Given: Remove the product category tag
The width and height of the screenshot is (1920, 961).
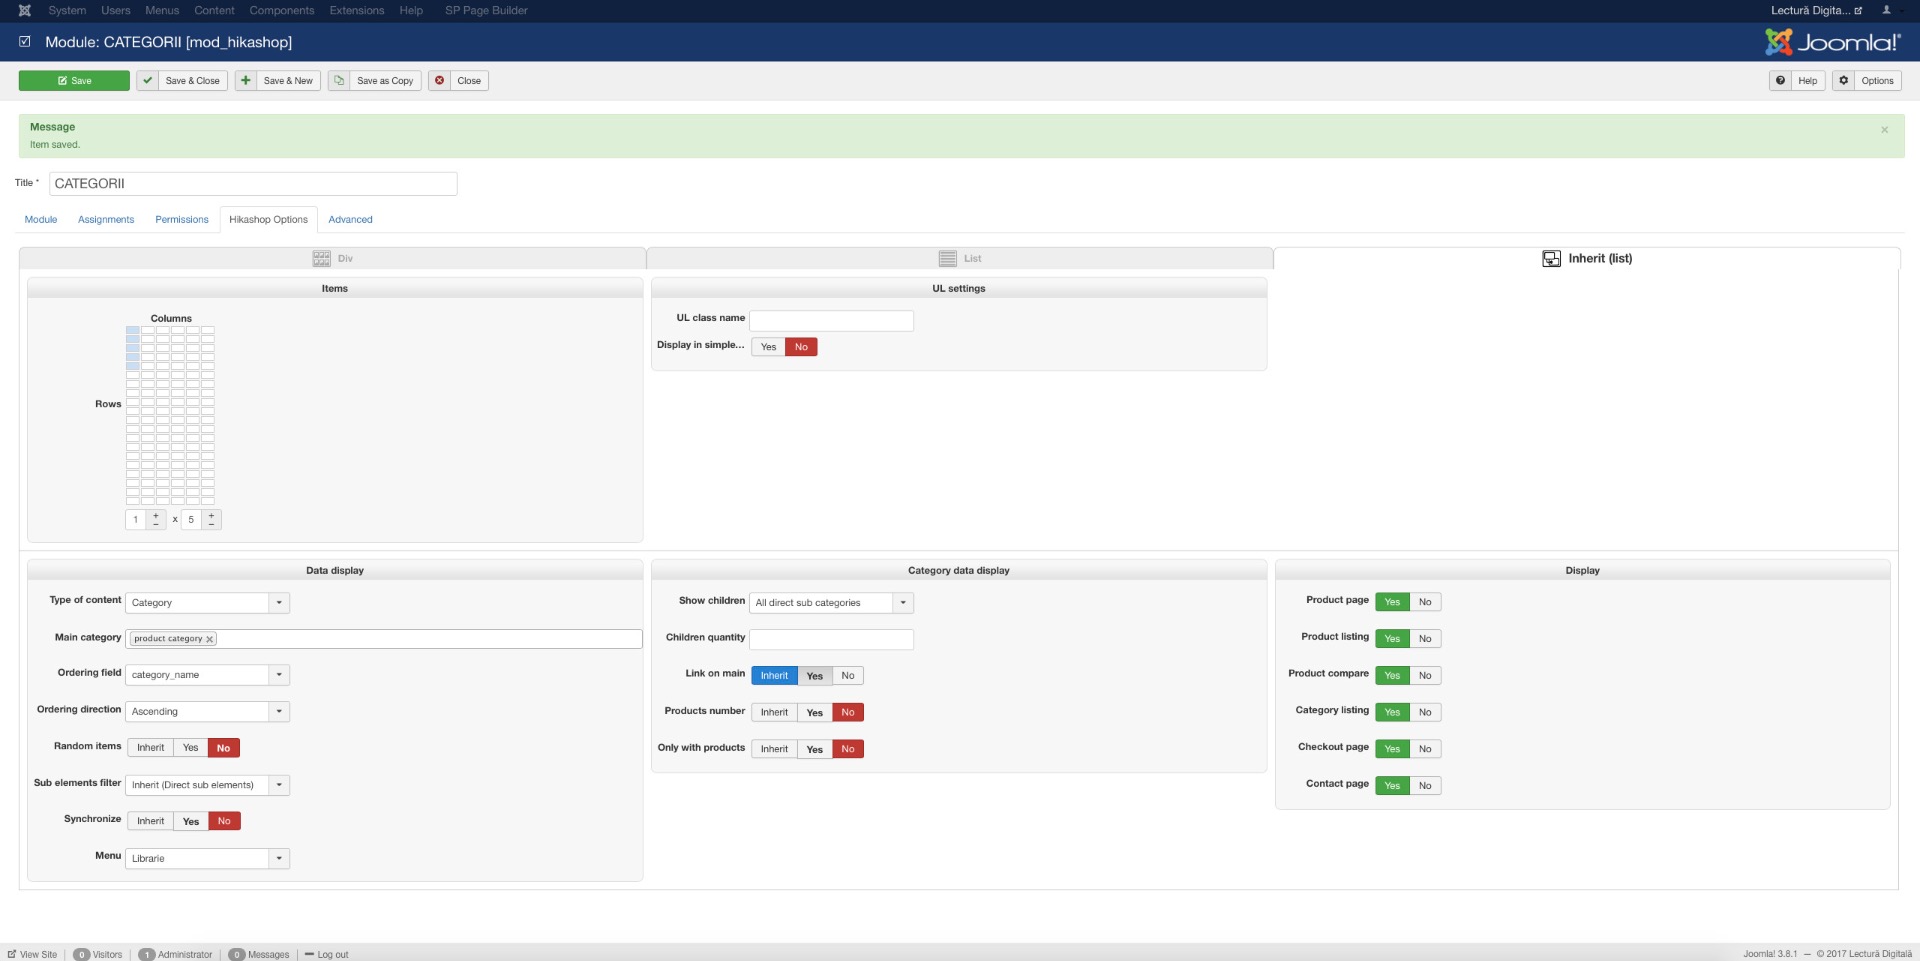Looking at the screenshot, I should (210, 639).
